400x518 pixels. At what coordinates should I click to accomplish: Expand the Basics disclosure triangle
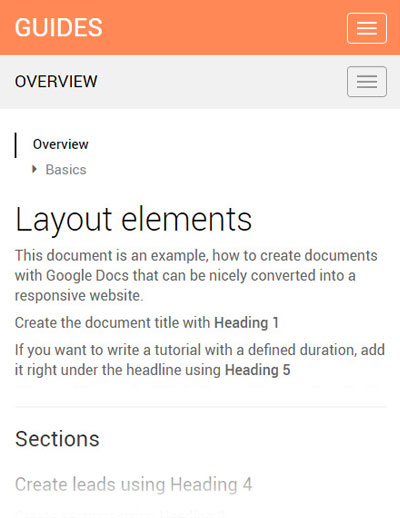pos(34,169)
